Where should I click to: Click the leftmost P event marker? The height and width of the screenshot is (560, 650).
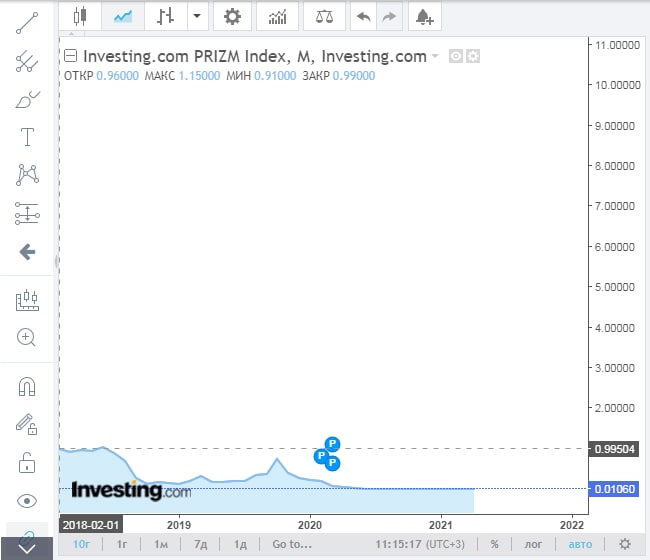point(321,456)
